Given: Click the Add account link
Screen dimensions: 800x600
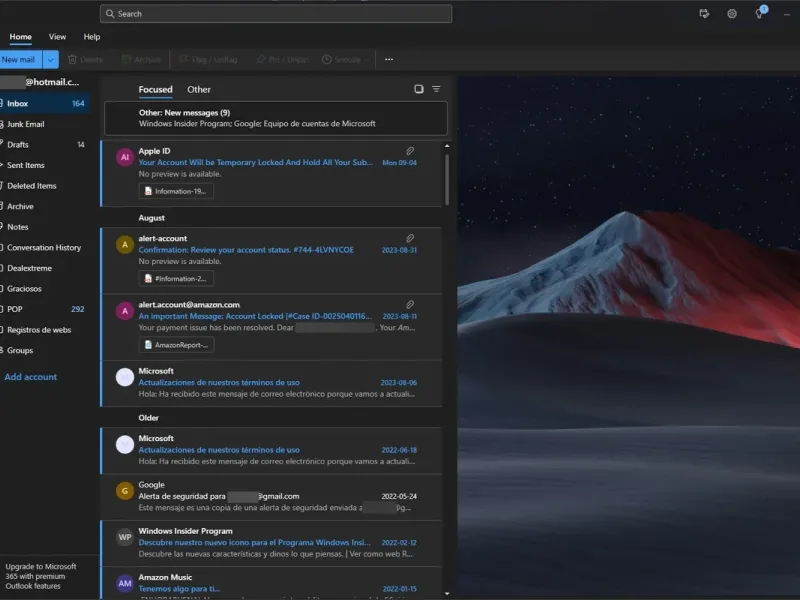Looking at the screenshot, I should pyautogui.click(x=31, y=377).
